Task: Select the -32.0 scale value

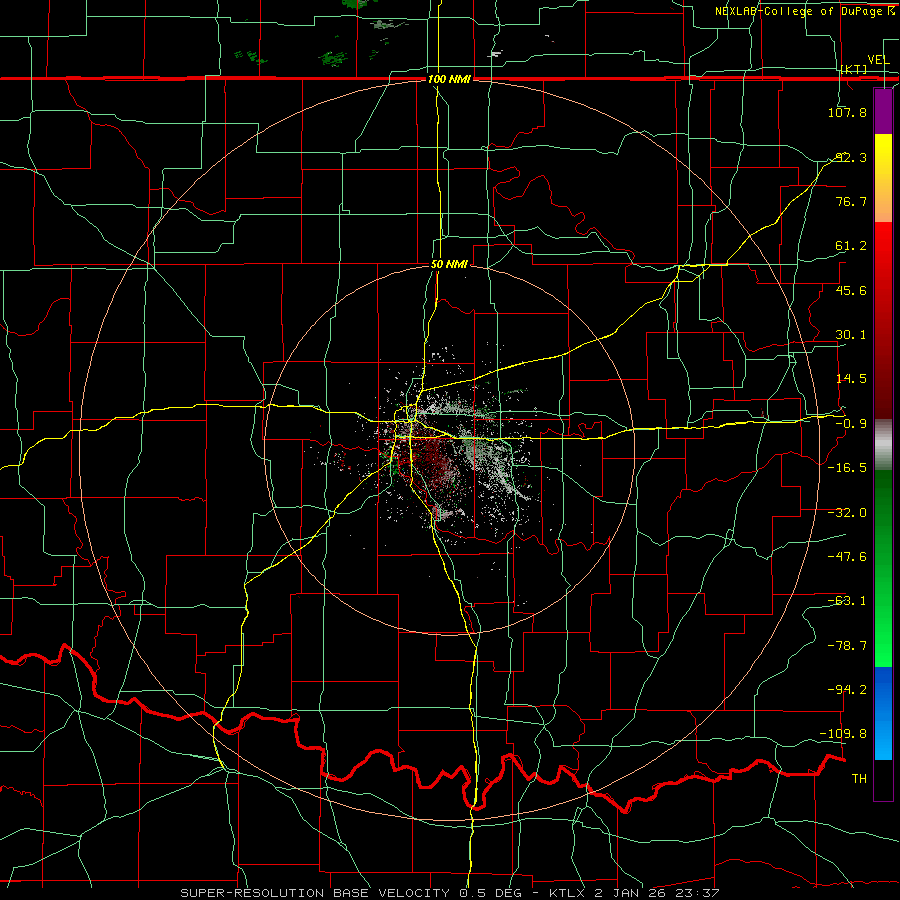Action: tap(847, 513)
